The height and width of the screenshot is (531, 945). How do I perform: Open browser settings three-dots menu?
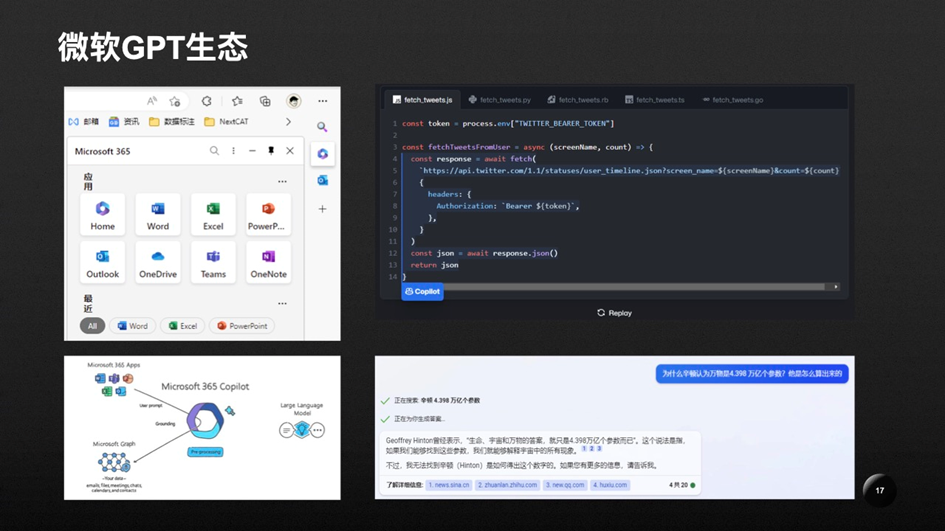coord(323,101)
